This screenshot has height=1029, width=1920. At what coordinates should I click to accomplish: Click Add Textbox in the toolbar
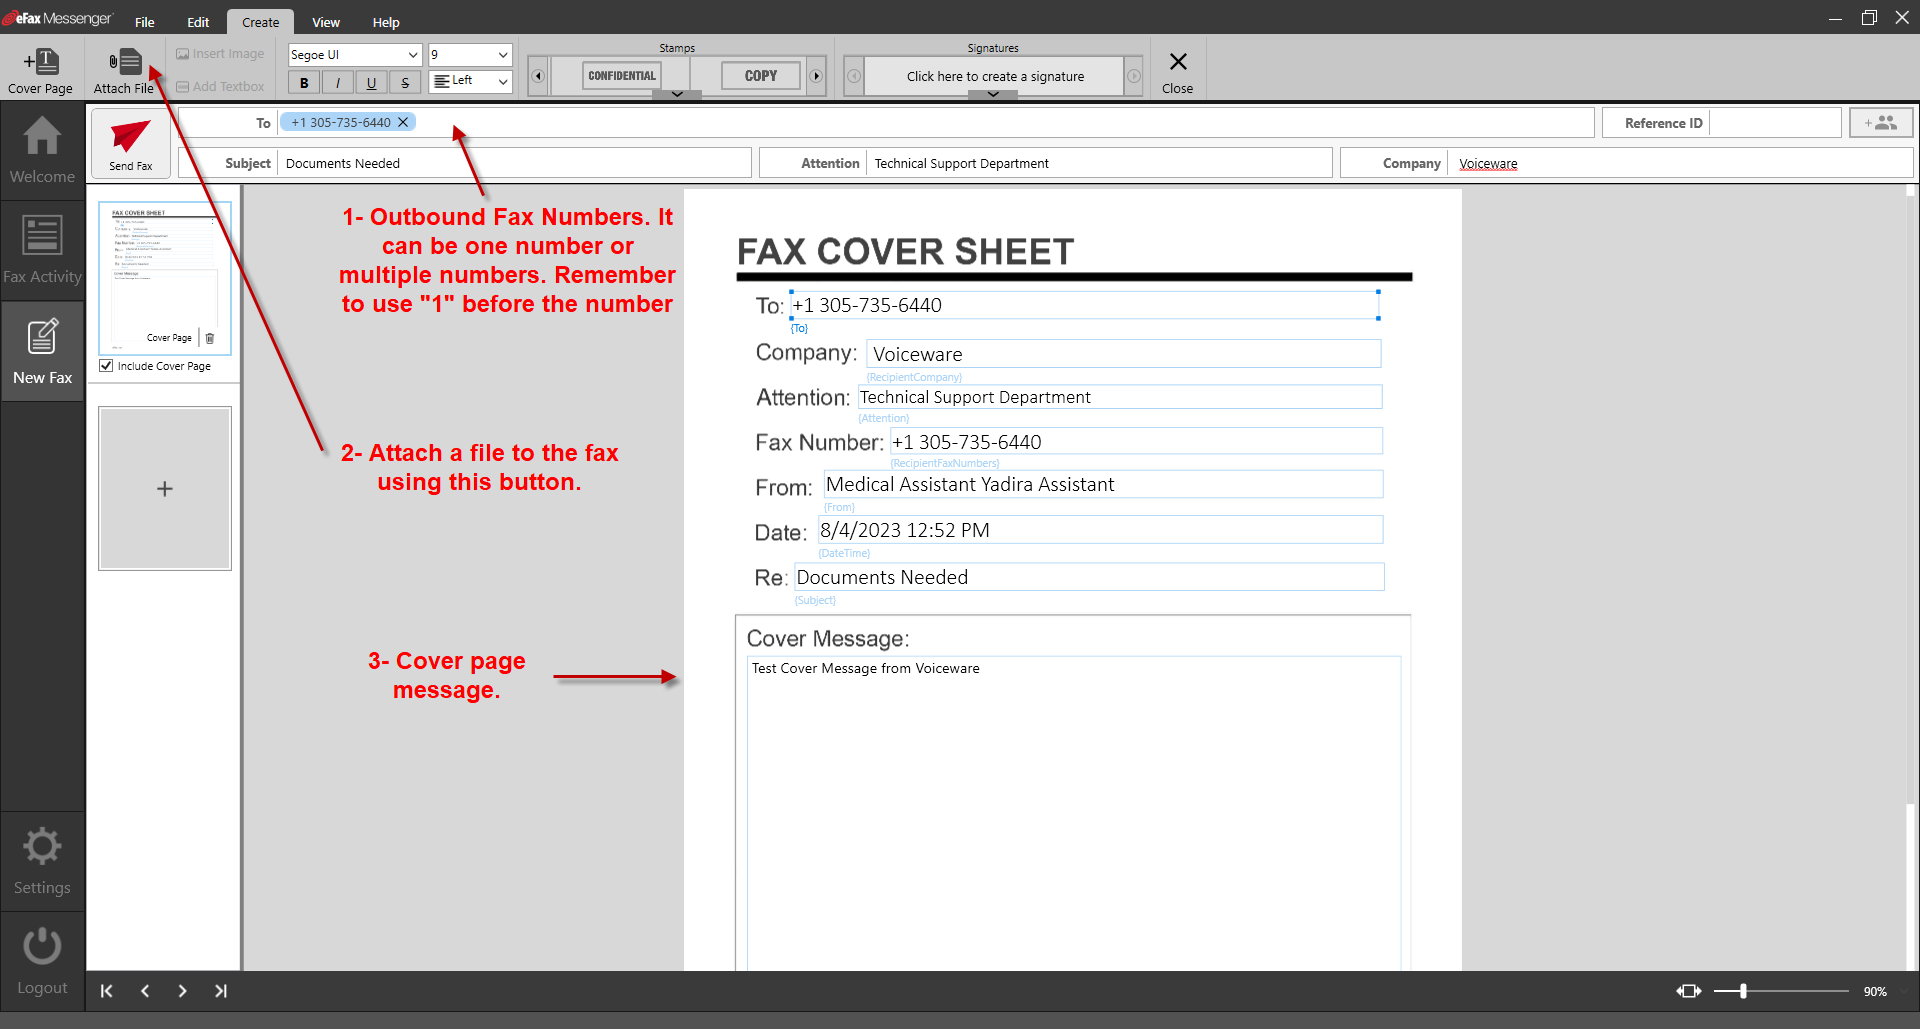(x=221, y=87)
